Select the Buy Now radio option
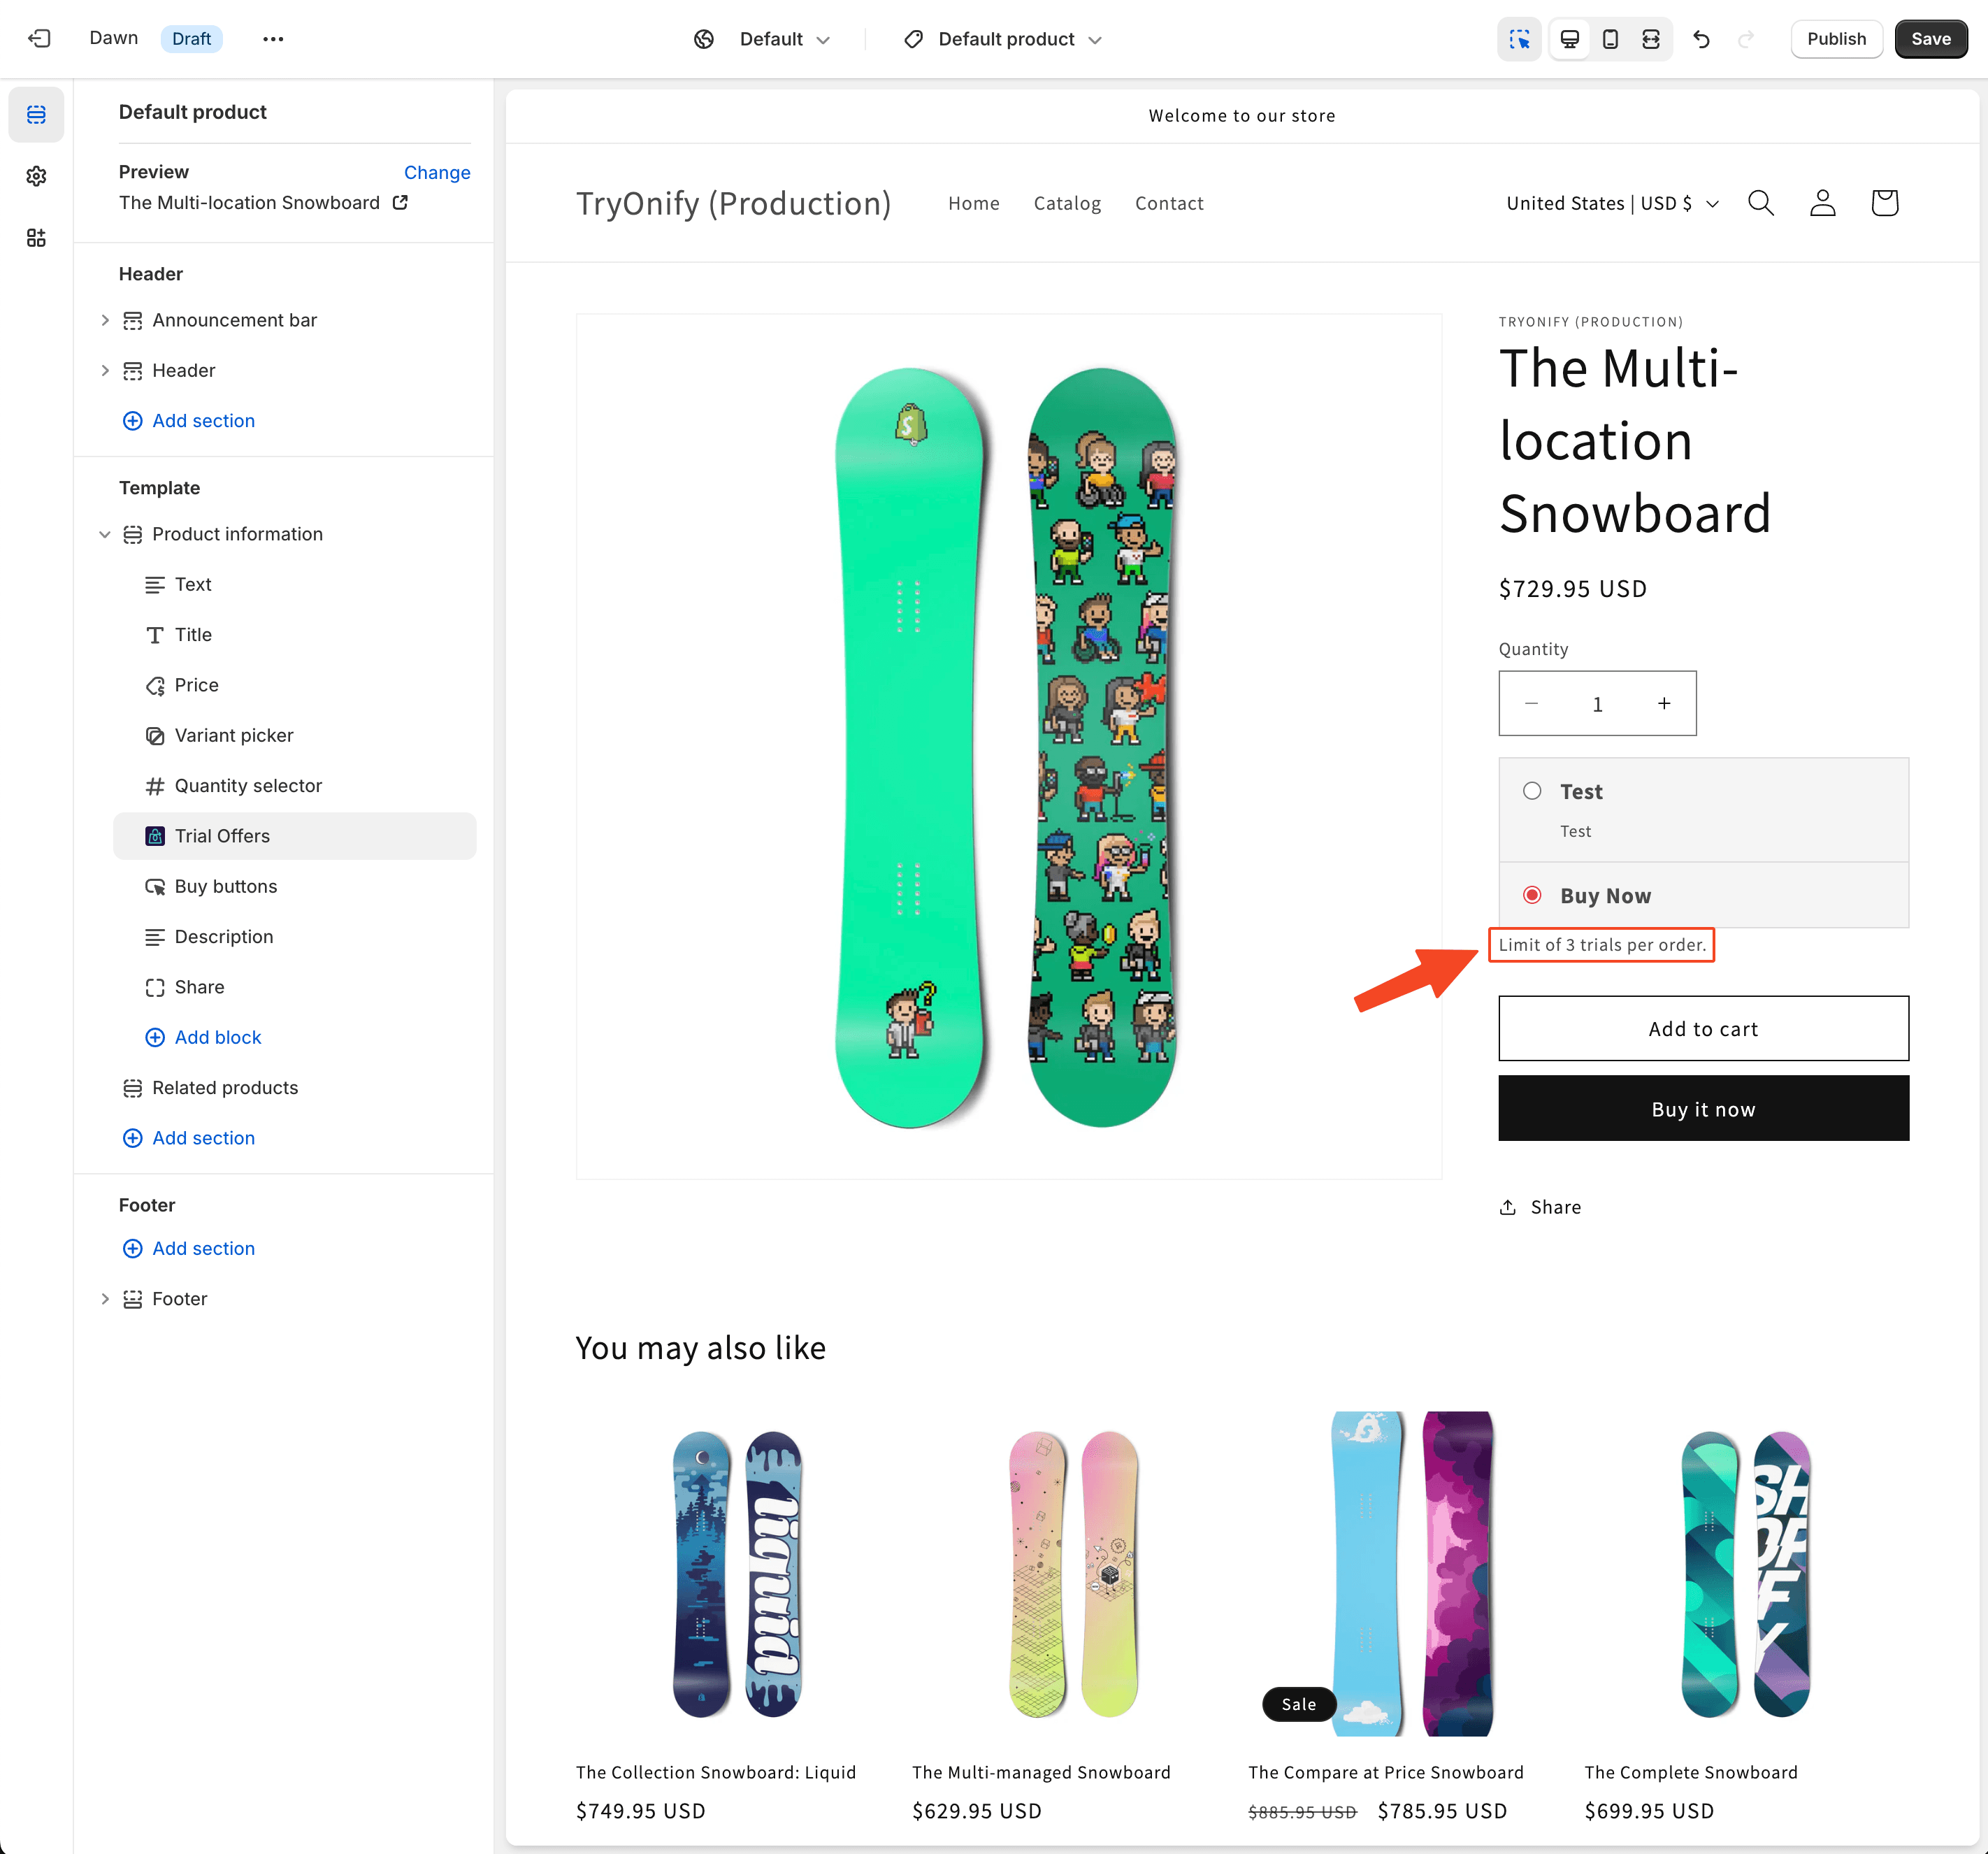 pyautogui.click(x=1531, y=895)
